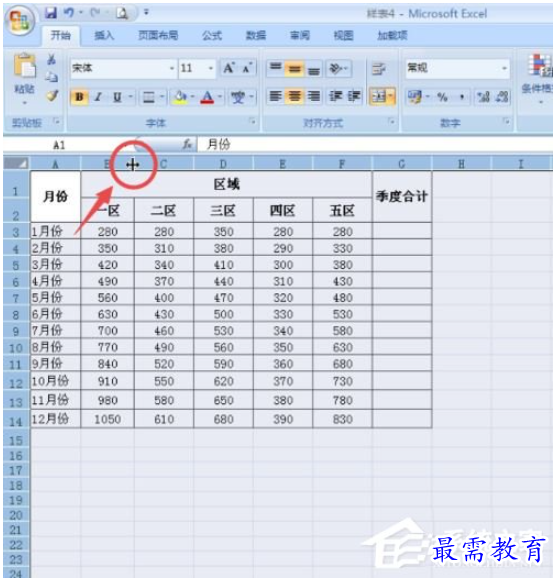Expand the fill color dropdown arrow

(192, 97)
